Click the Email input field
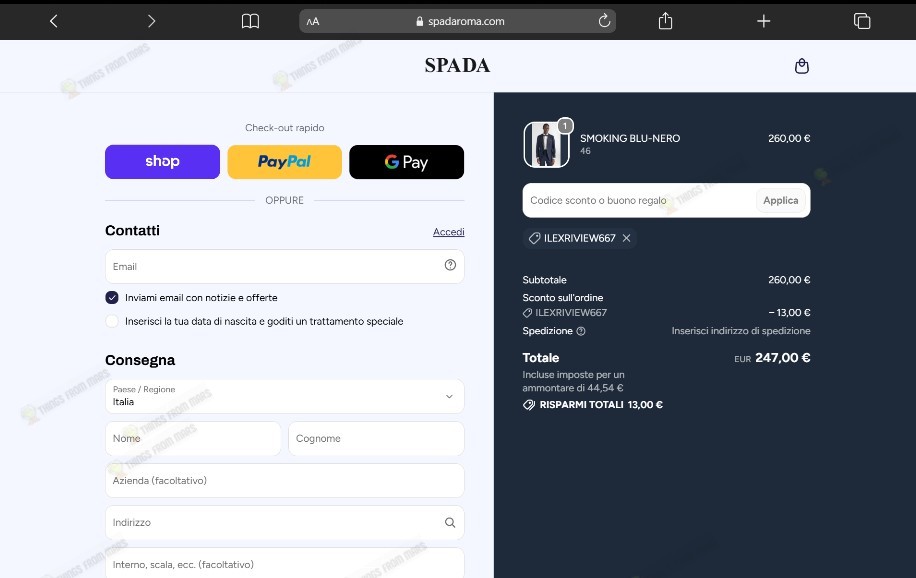The width and height of the screenshot is (916, 578). [284, 266]
